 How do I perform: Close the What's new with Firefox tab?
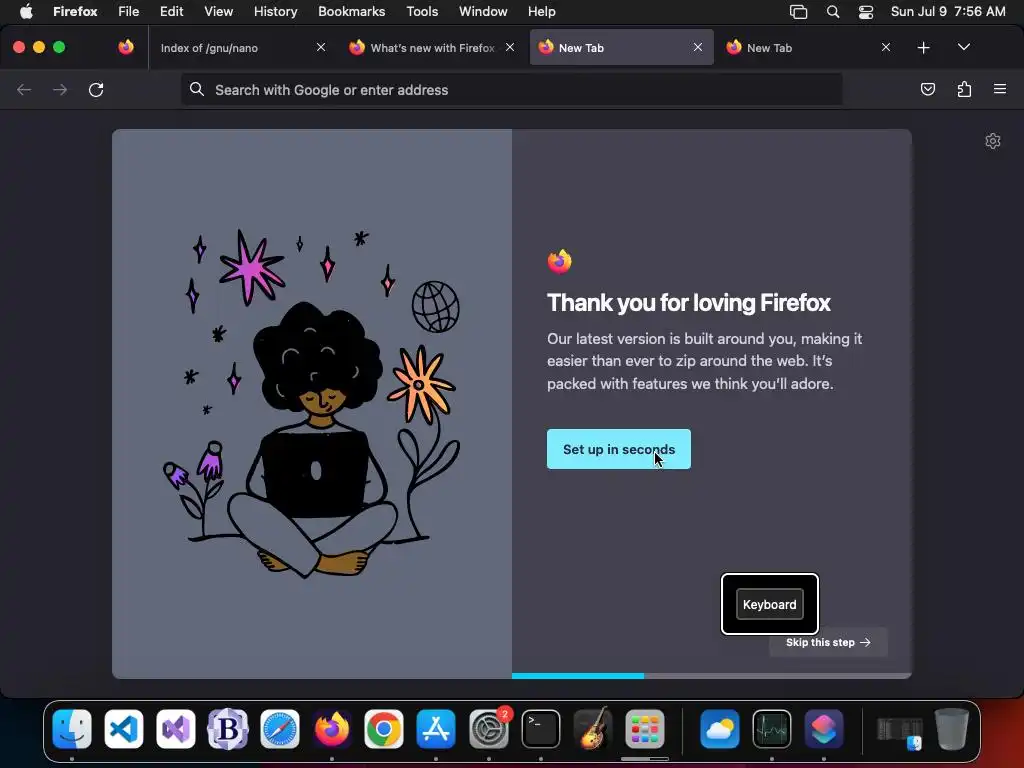509,47
